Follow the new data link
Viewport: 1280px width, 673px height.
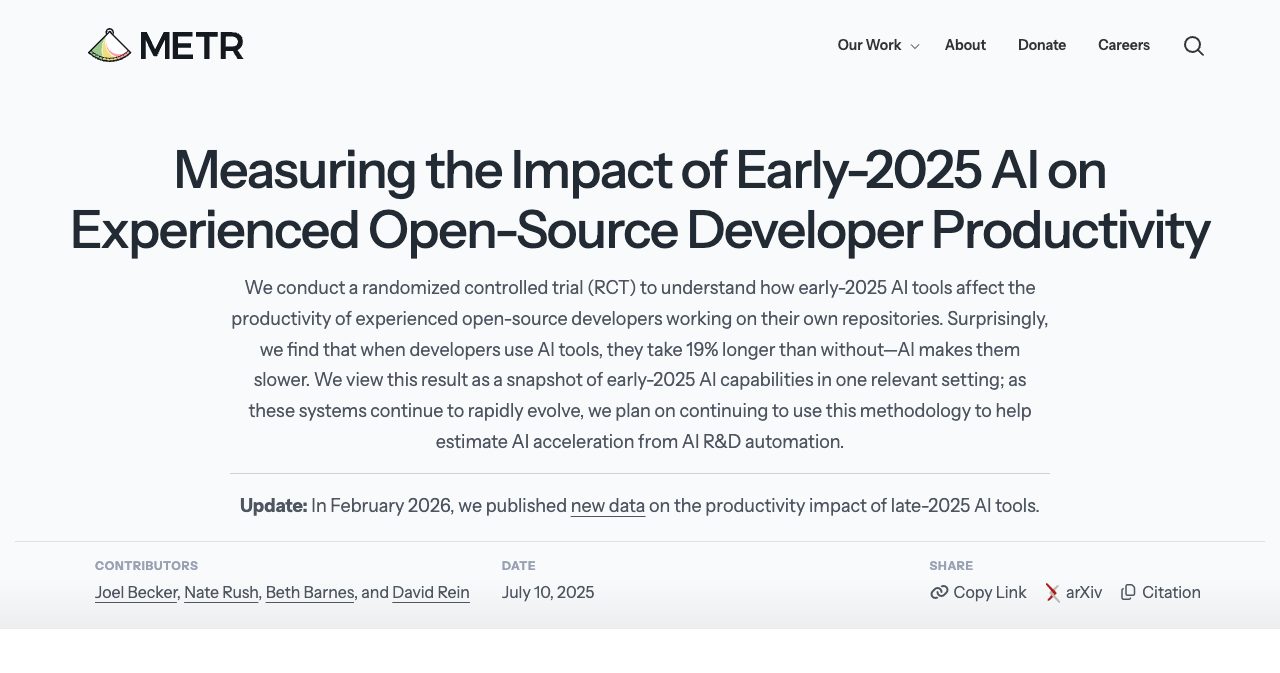[608, 506]
